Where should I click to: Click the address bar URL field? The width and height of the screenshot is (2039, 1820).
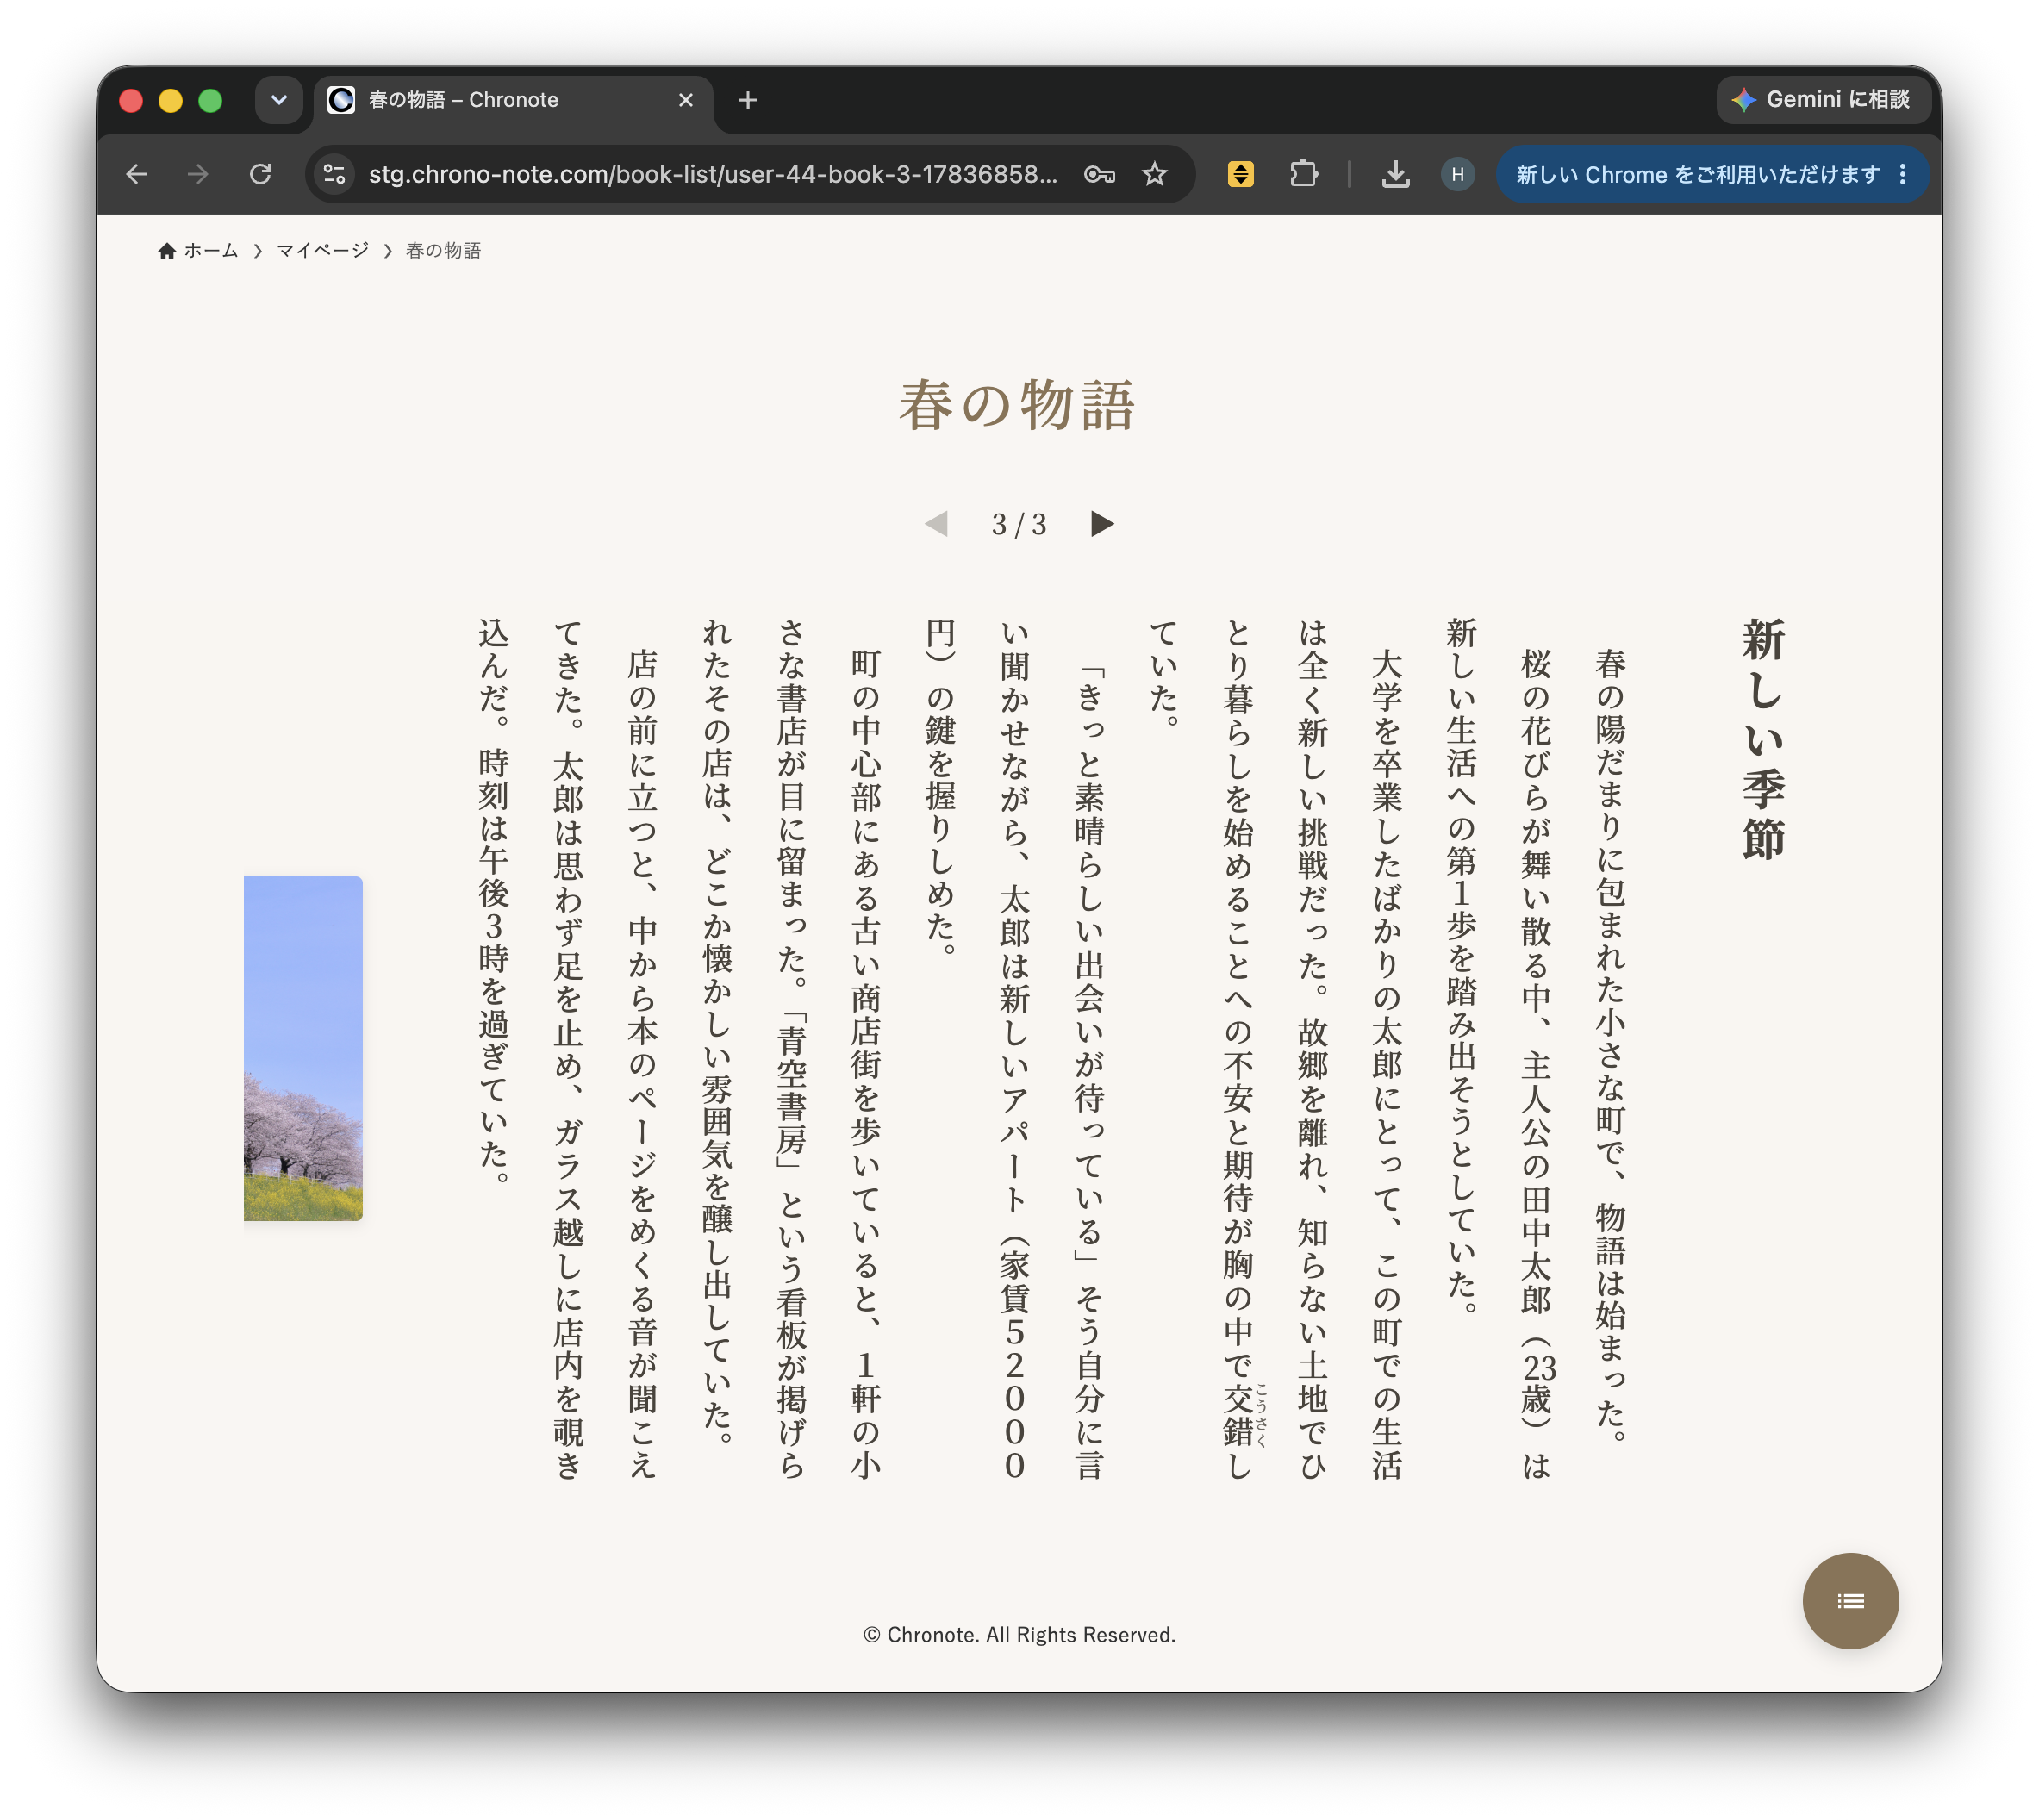713,174
